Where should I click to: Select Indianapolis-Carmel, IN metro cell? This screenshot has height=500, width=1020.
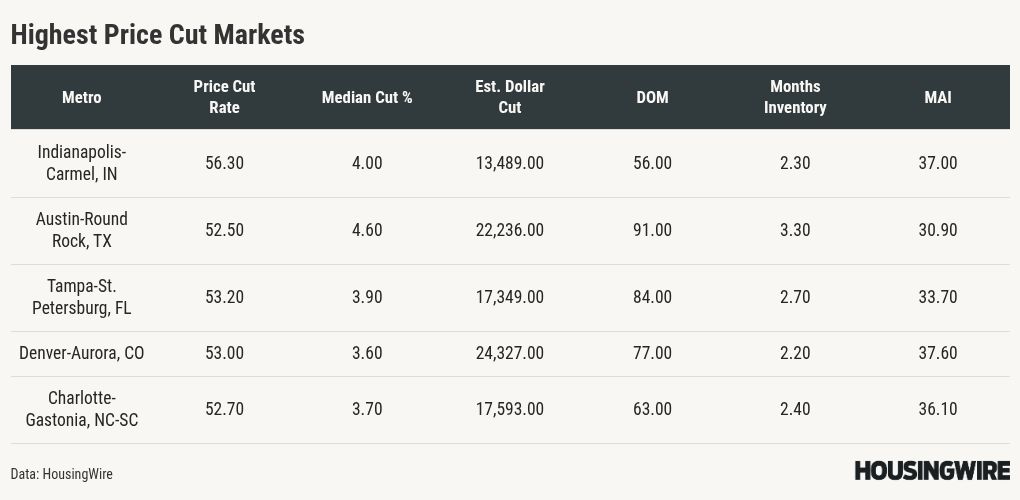point(82,163)
